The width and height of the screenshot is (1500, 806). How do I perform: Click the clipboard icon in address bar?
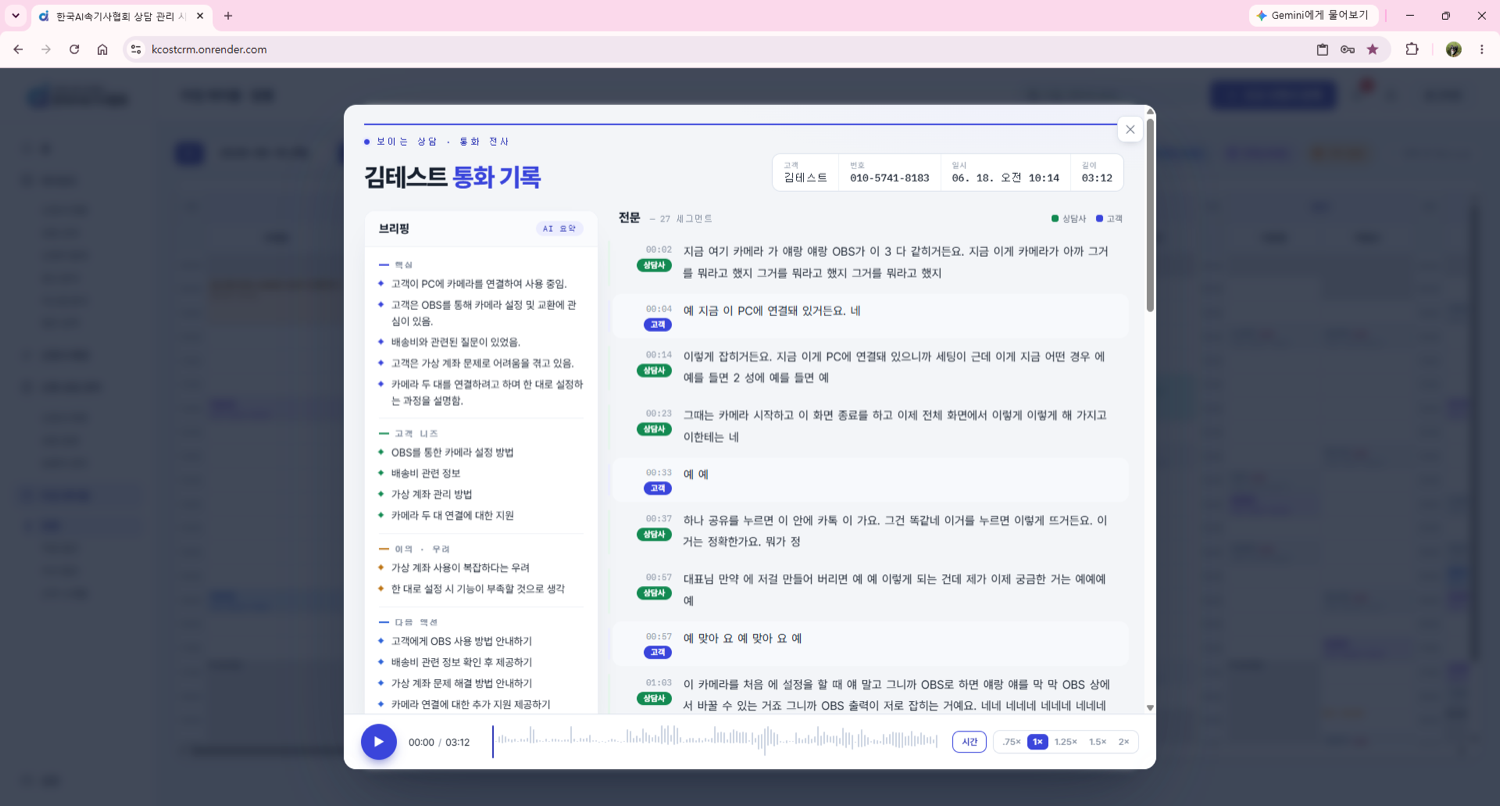(x=1322, y=49)
